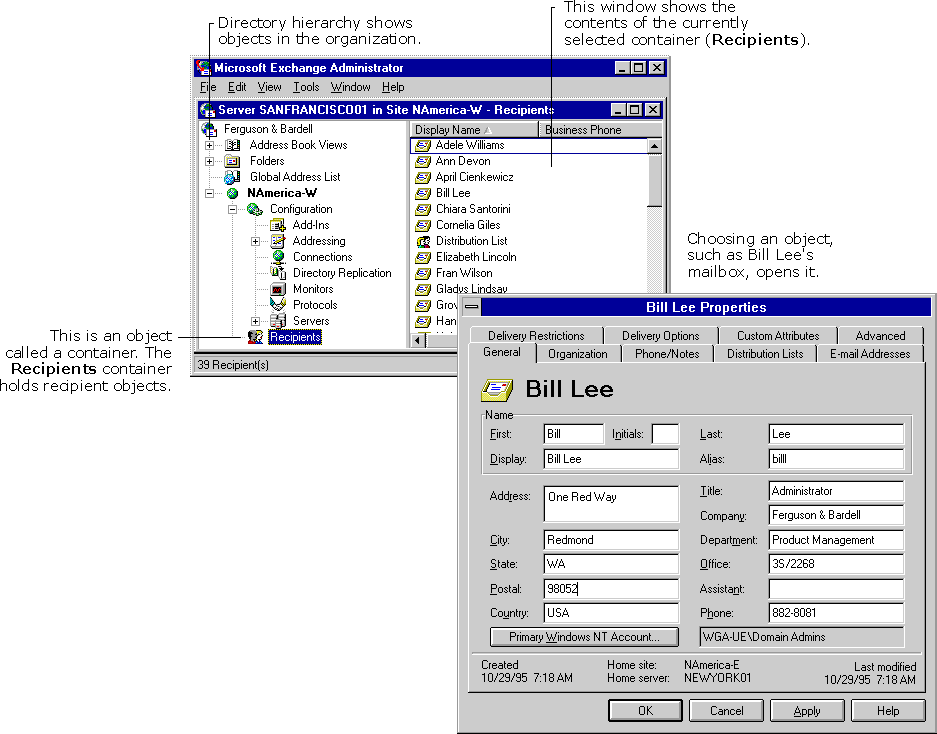Viewport: 937px width, 734px height.
Task: Open the Edit menu
Action: click(x=237, y=87)
